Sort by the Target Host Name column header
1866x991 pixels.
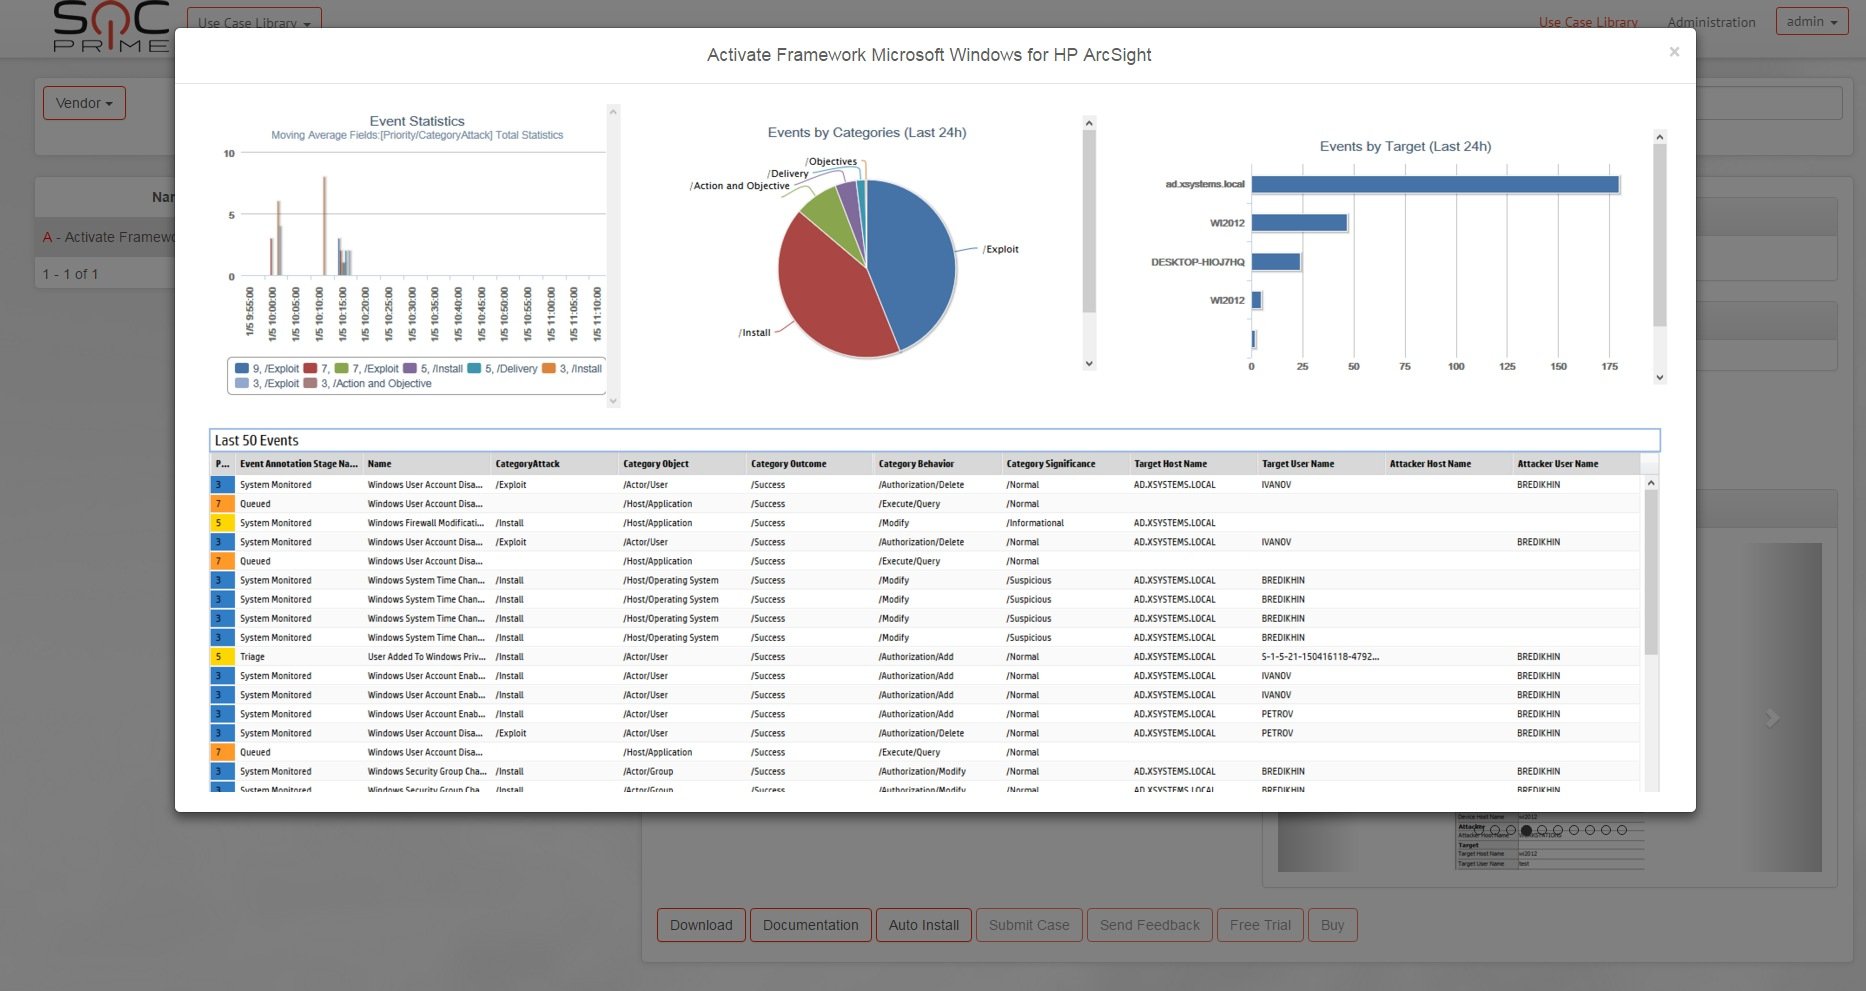click(1170, 464)
